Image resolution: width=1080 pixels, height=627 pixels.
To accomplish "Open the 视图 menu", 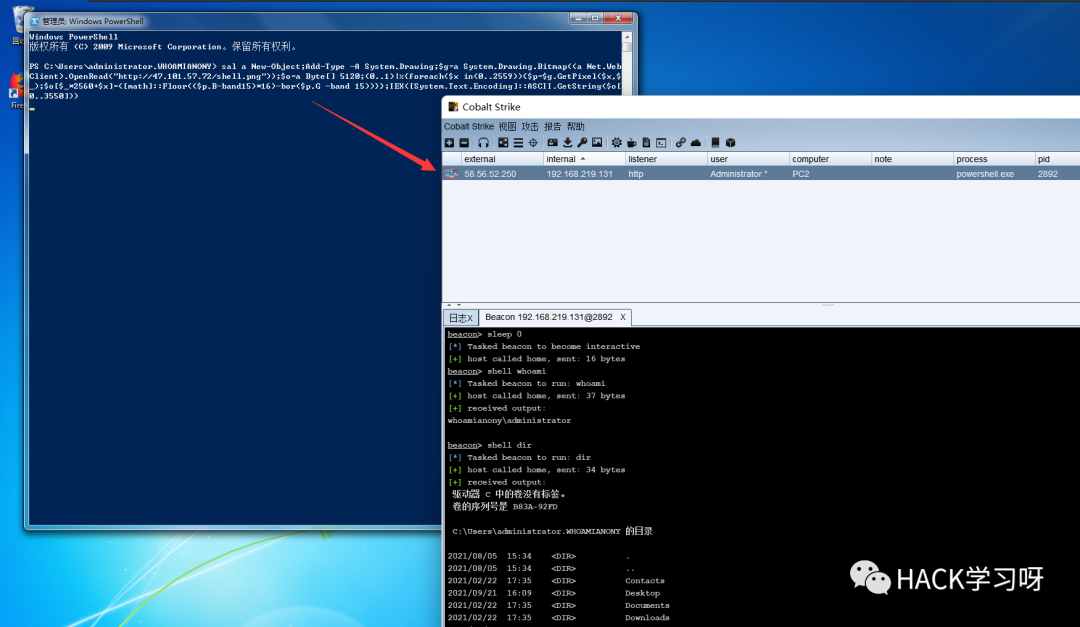I will (x=508, y=127).
